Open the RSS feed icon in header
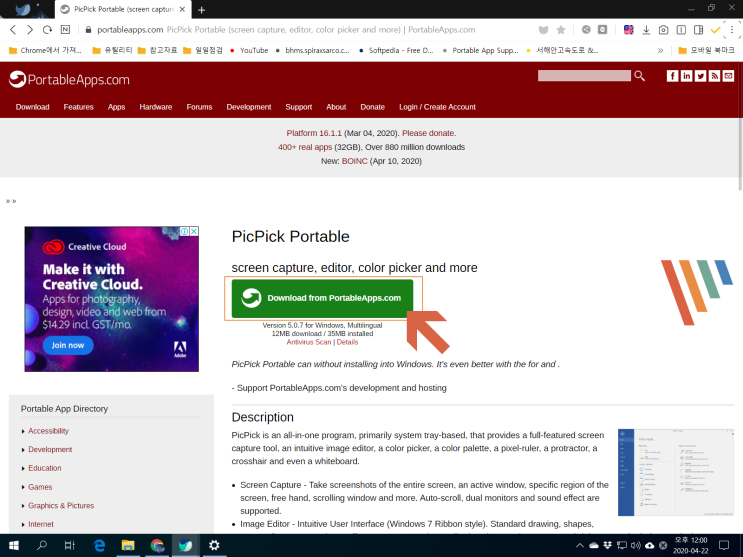 tap(715, 76)
